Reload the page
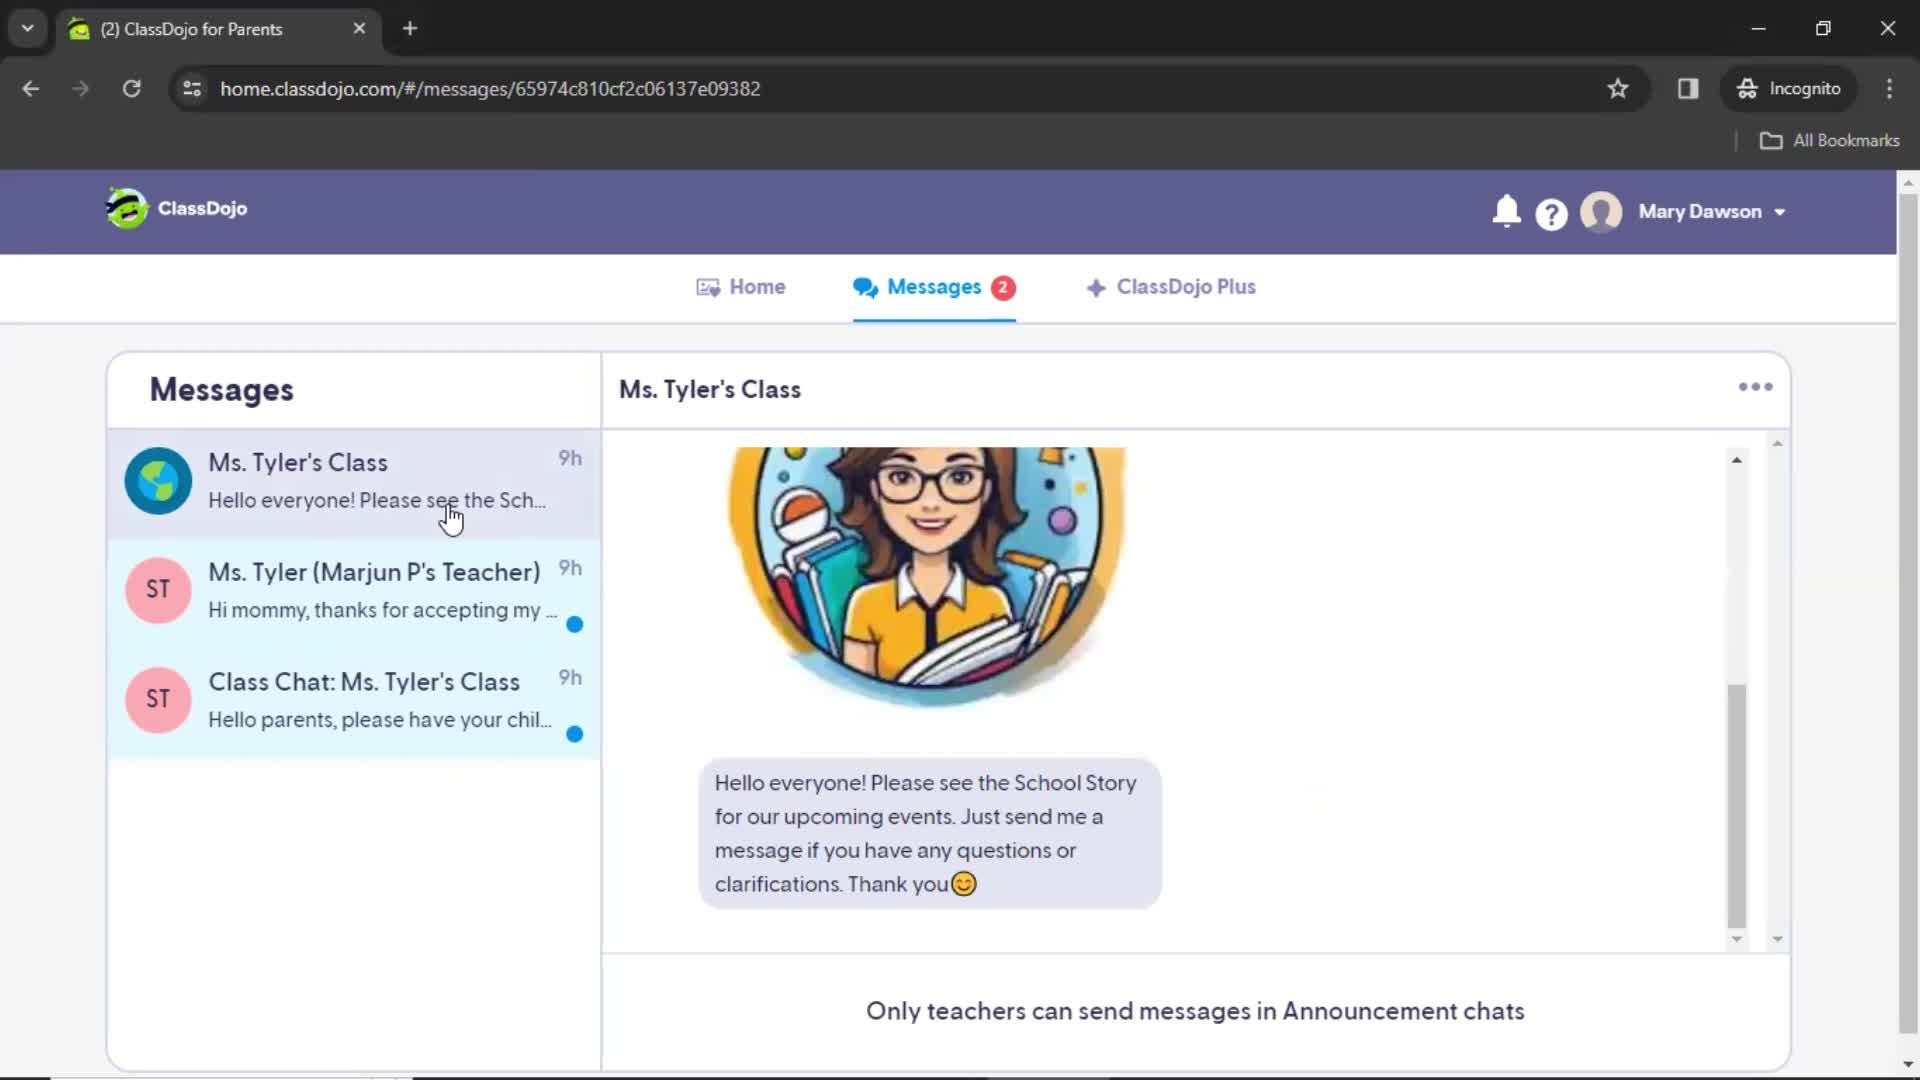 click(131, 89)
